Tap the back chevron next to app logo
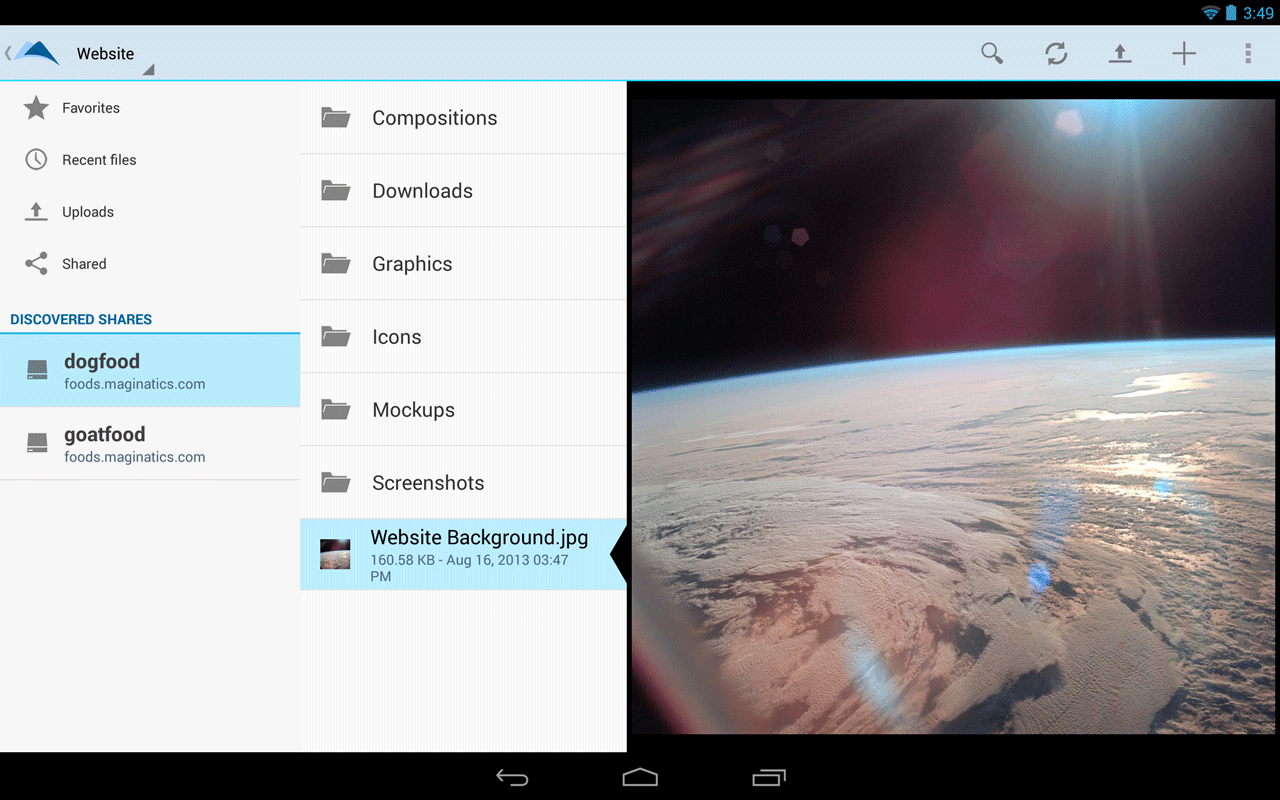The height and width of the screenshot is (800, 1280). 8,53
